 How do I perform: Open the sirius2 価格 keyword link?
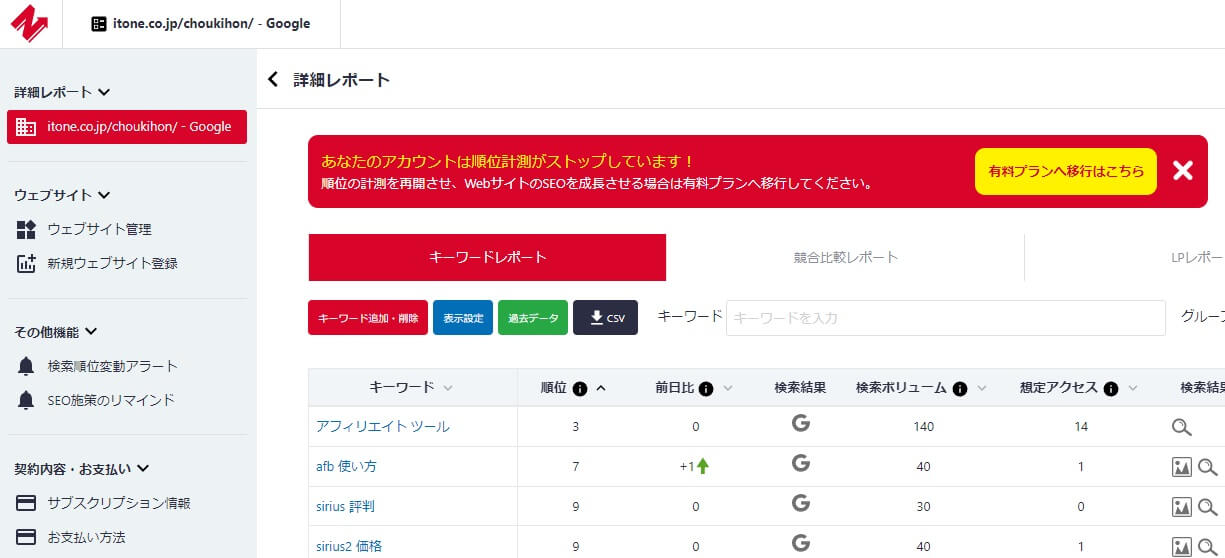tap(349, 547)
